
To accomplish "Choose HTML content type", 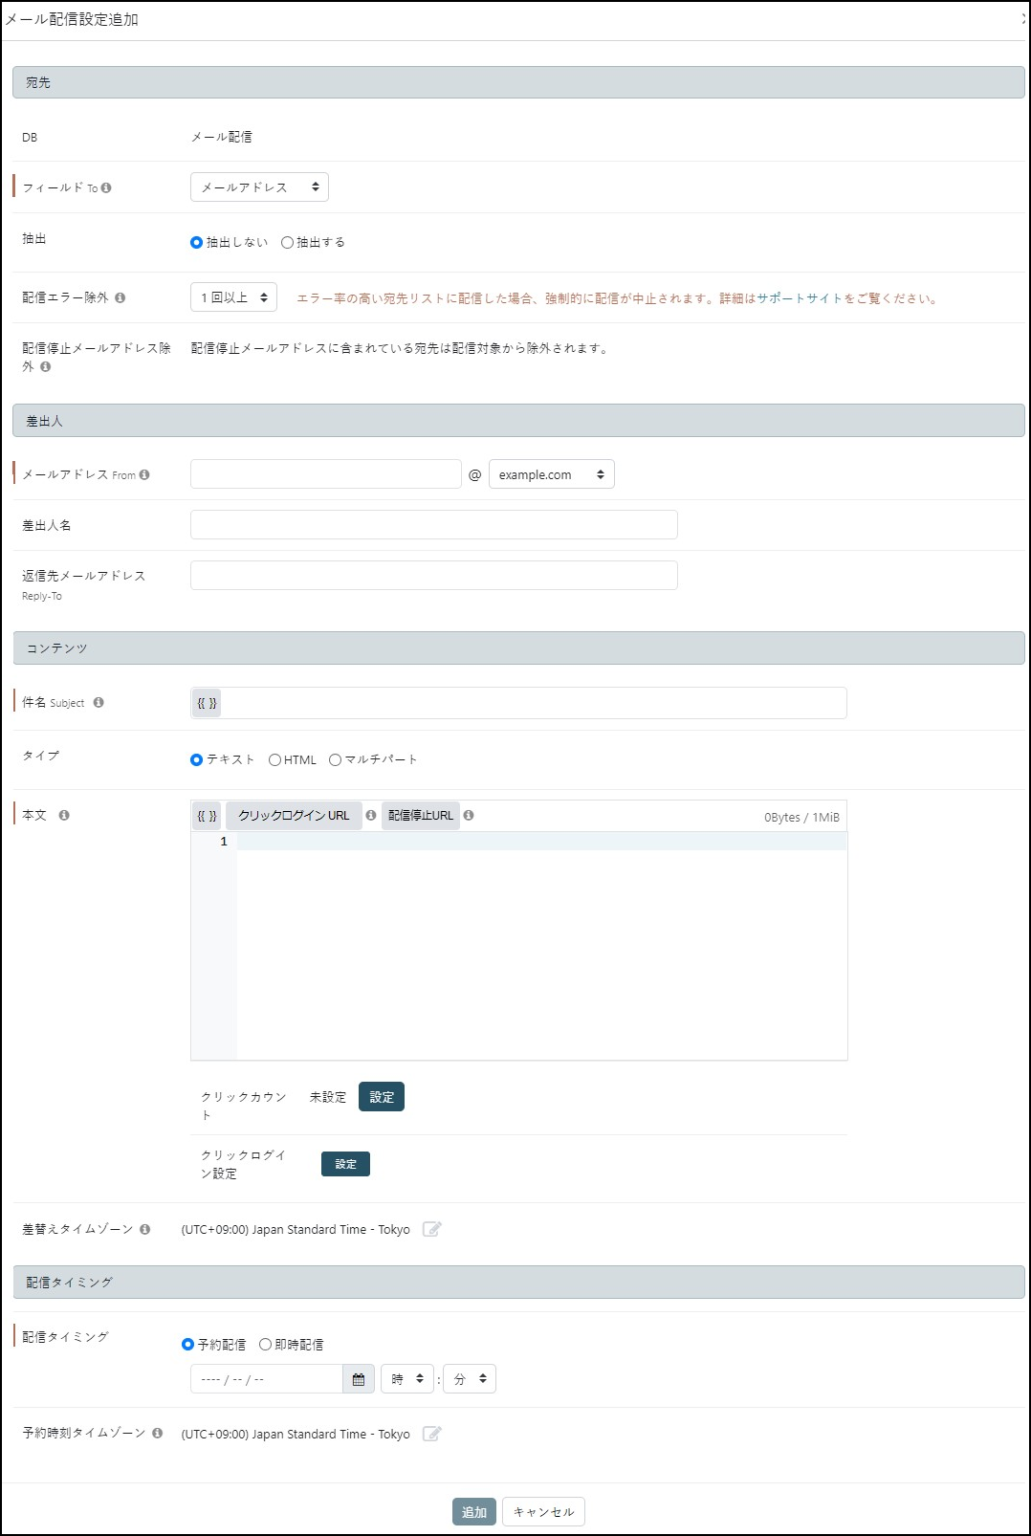I will tap(275, 760).
